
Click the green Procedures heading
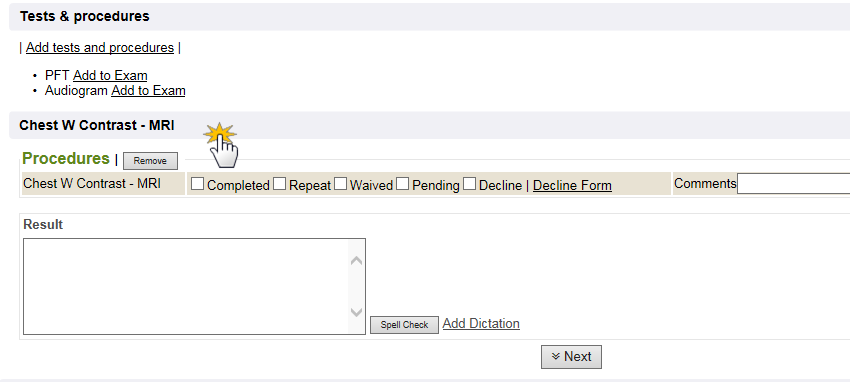tap(66, 158)
